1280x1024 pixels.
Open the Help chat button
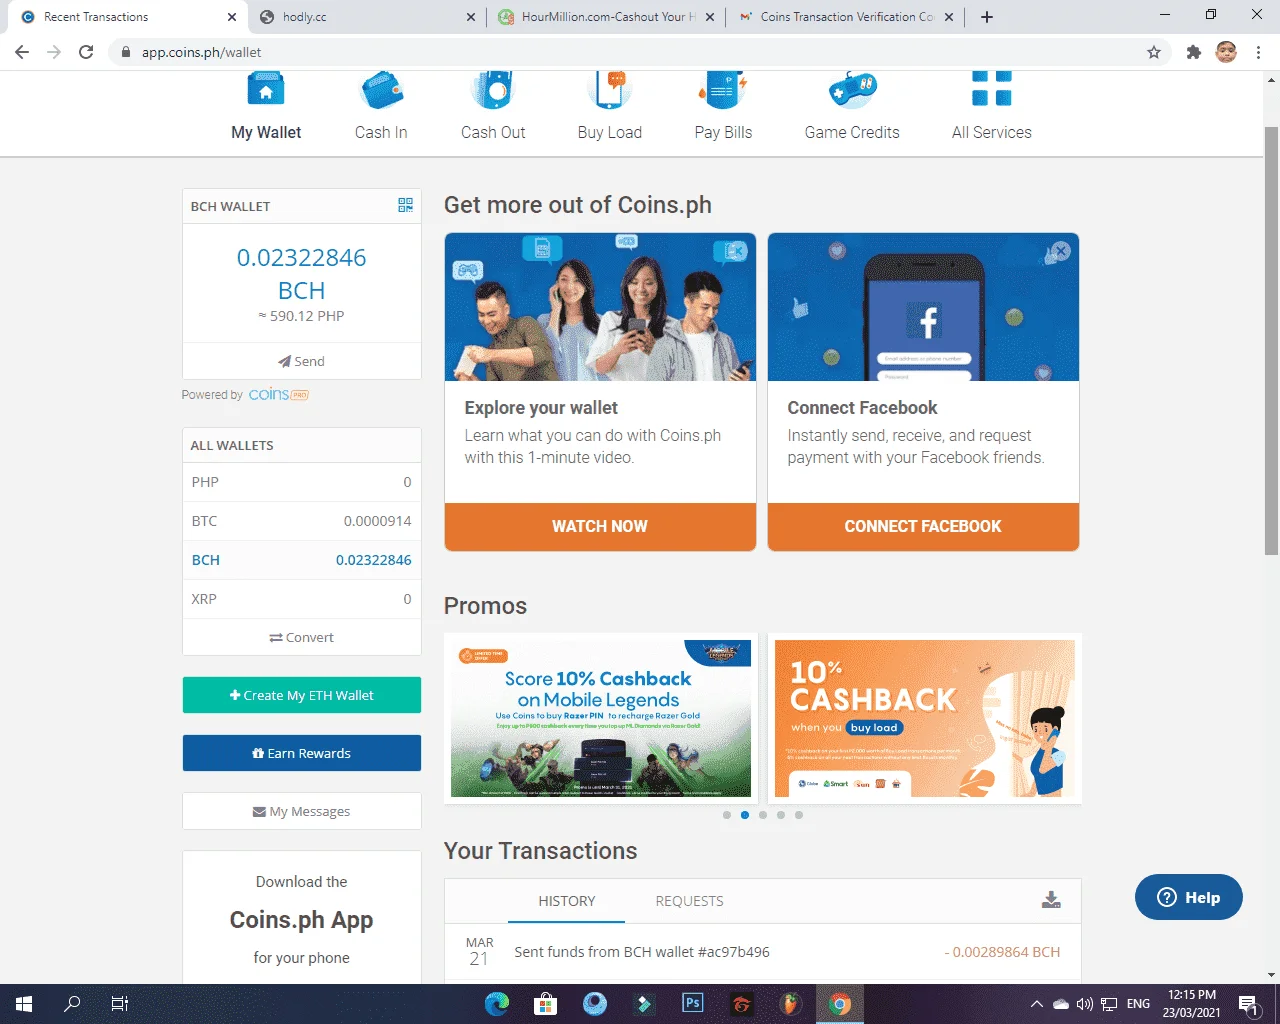[x=1189, y=897]
